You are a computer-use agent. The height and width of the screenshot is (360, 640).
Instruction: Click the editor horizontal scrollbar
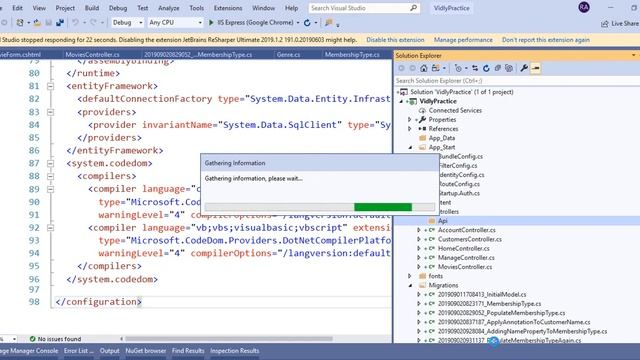click(229, 339)
